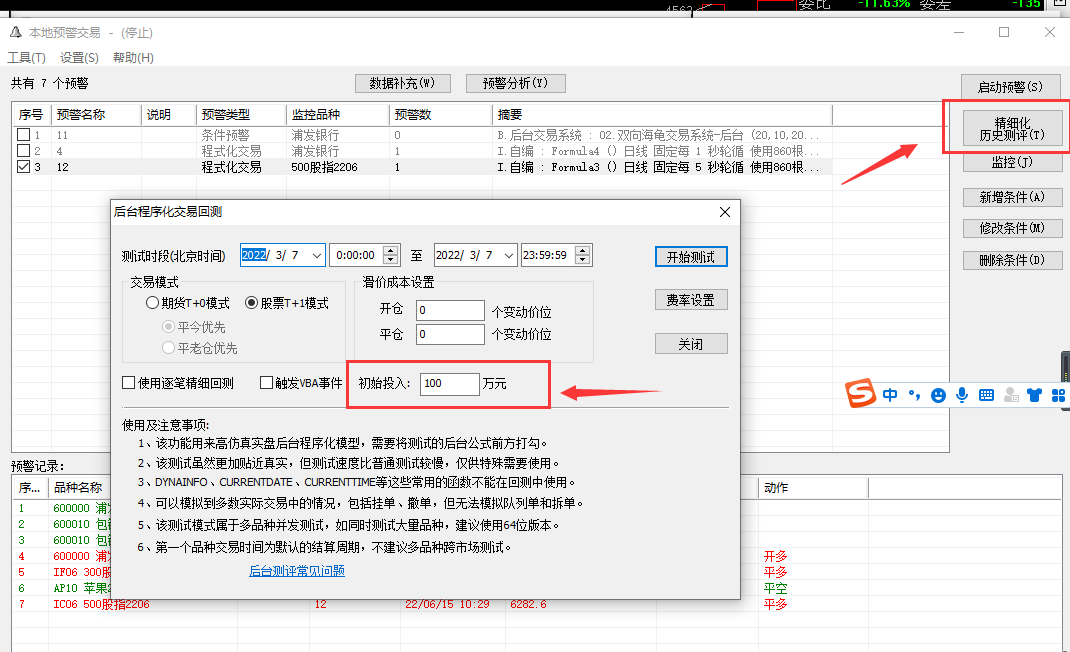Click the Sogou input method logo
The height and width of the screenshot is (652, 1070).
[x=860, y=393]
